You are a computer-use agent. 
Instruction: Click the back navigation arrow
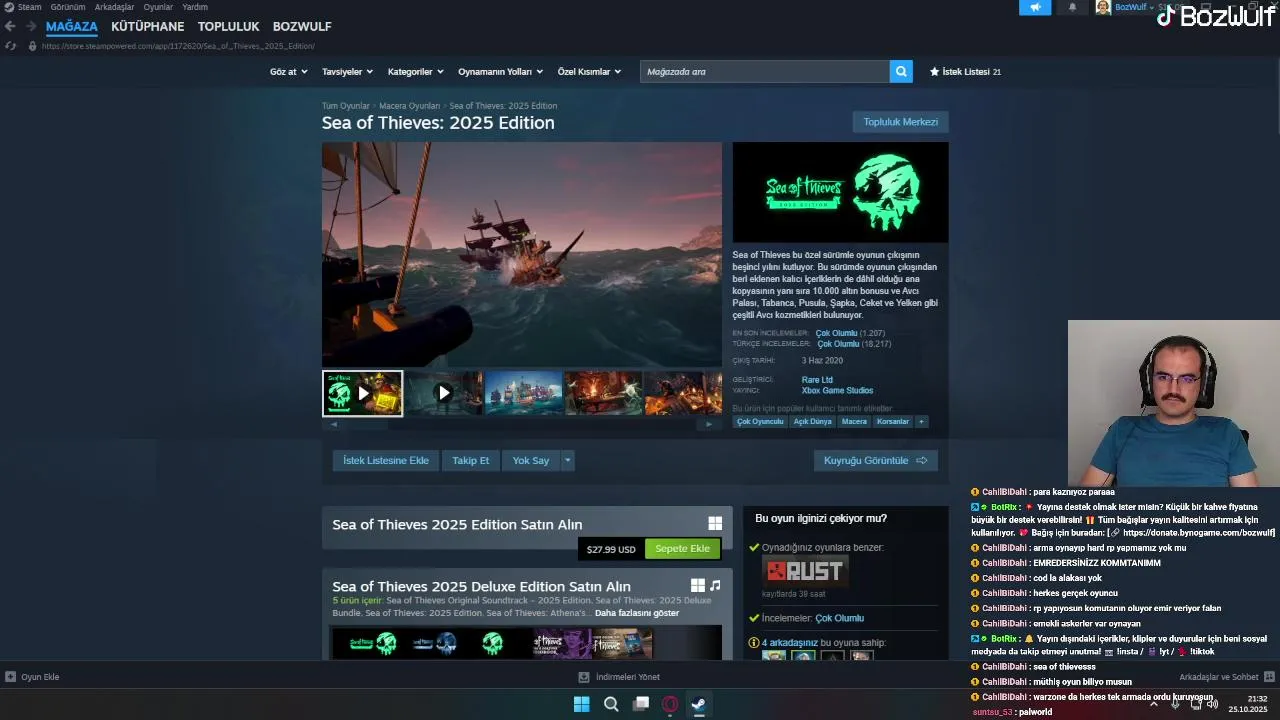pos(10,26)
